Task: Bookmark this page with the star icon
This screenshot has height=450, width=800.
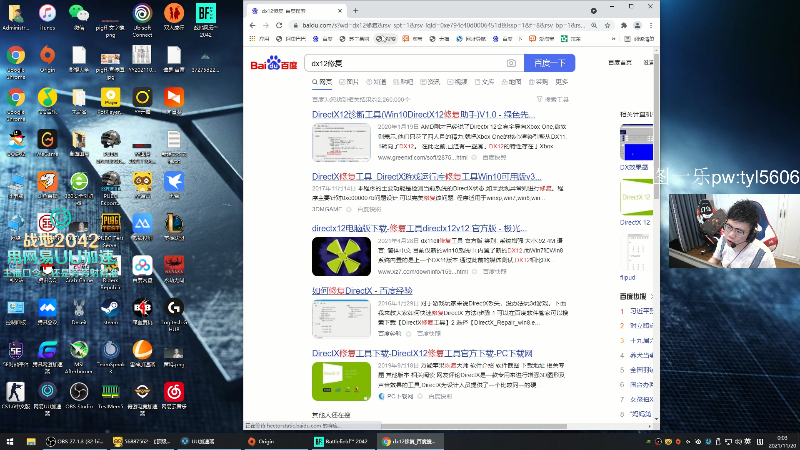Action: coord(607,25)
